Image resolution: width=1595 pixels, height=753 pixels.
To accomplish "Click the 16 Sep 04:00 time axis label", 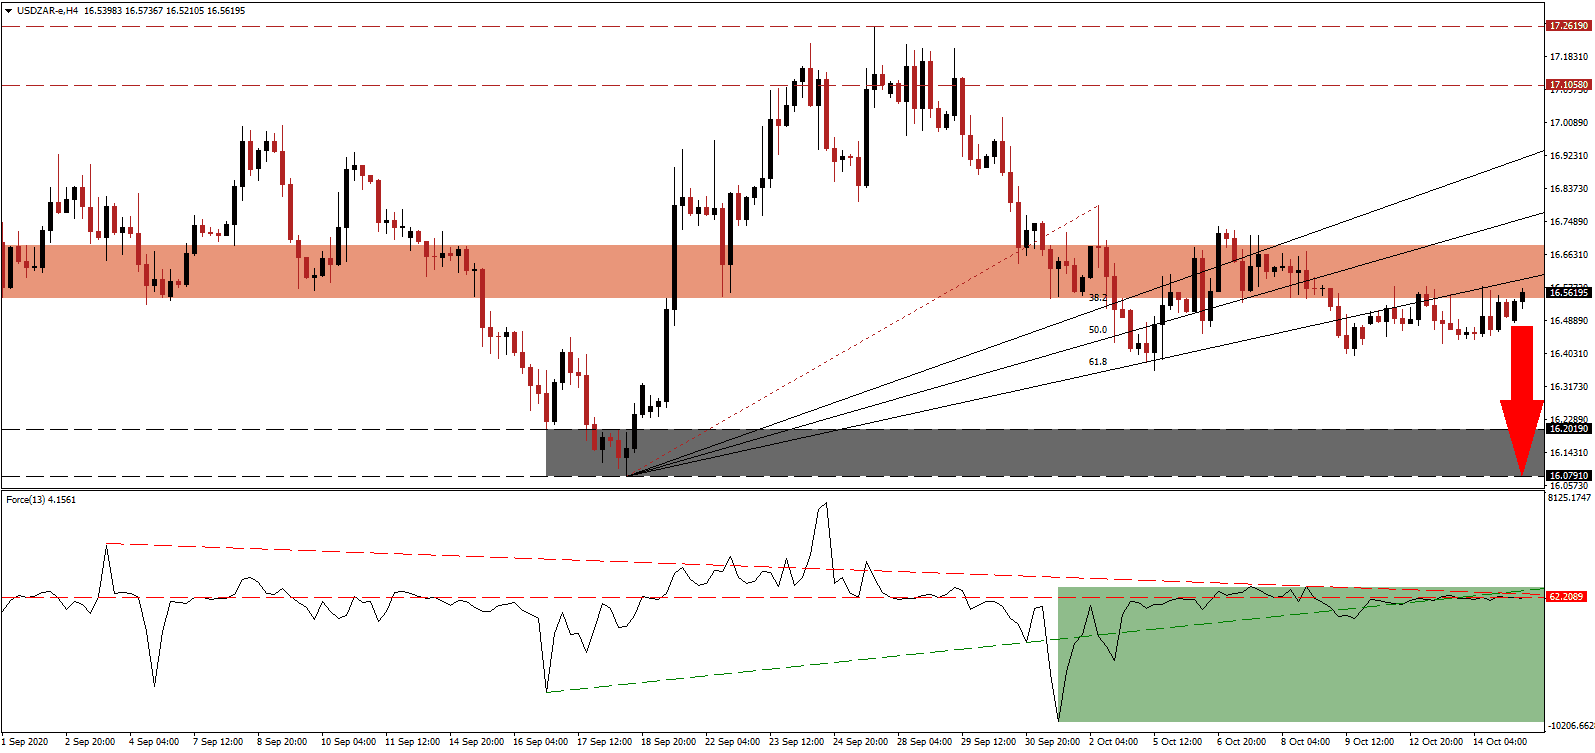I will click(x=540, y=742).
